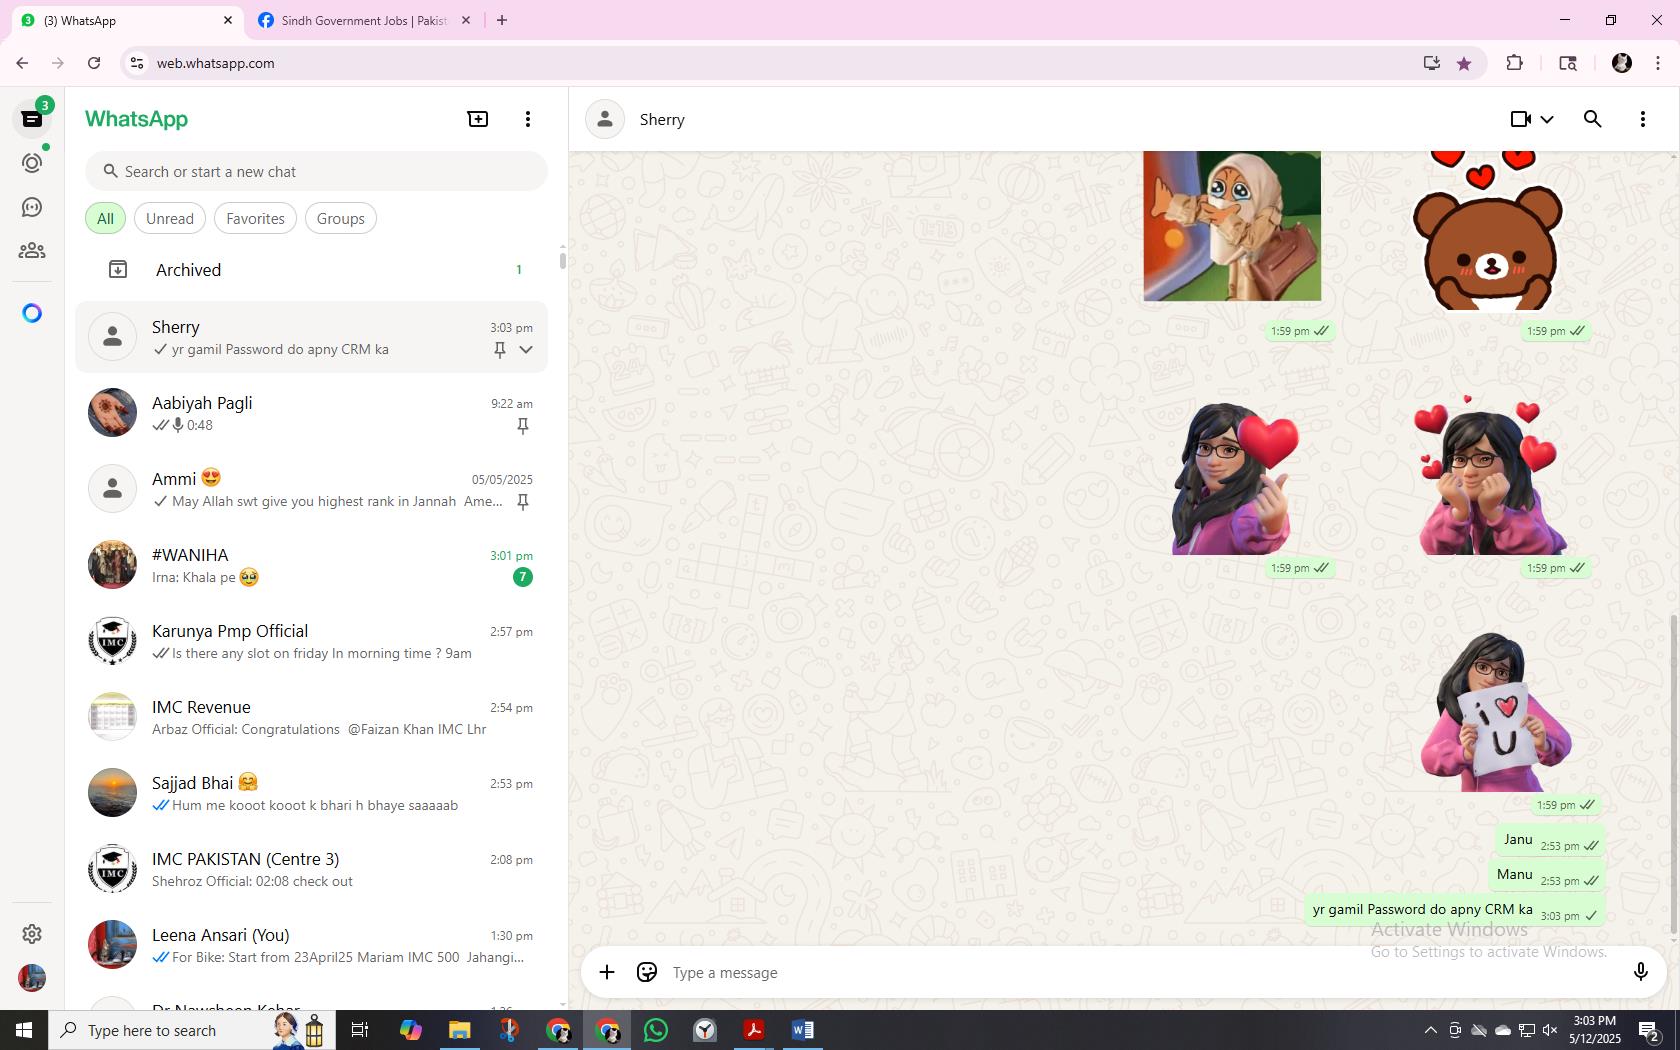
Task: Open a new browser tab
Action: coord(502,20)
